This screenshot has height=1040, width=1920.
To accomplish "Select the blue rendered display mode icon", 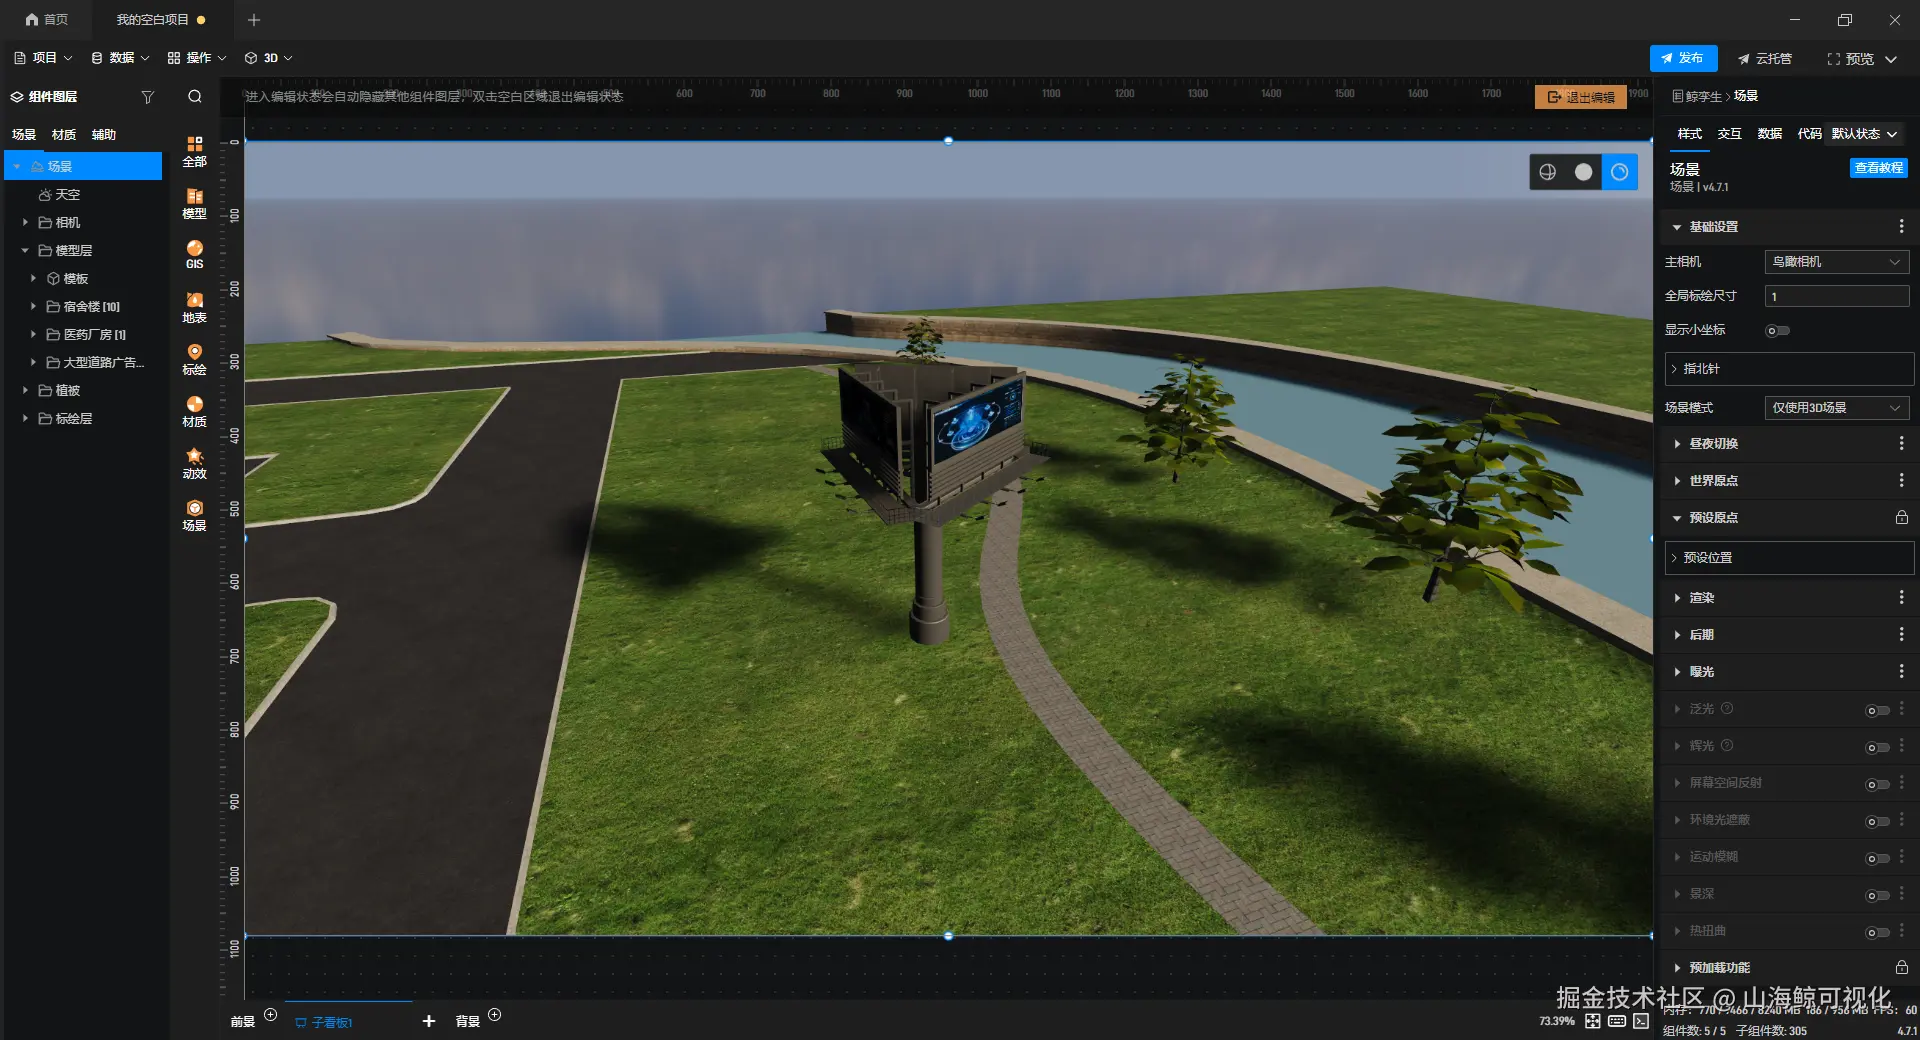I will pyautogui.click(x=1620, y=172).
